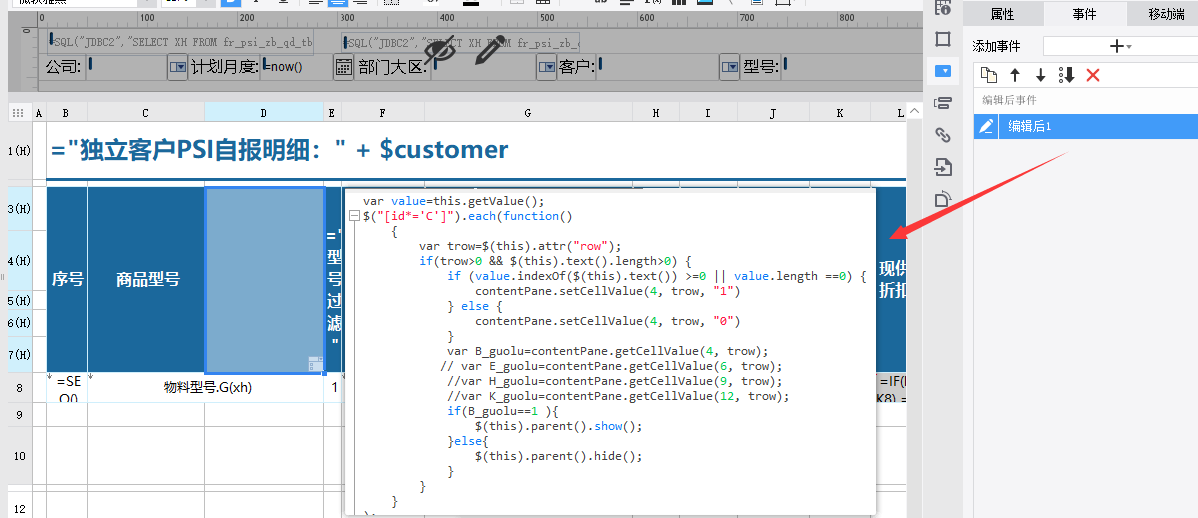Open the 客户 combo box dropdown button
1198x518 pixels.
tap(730, 67)
